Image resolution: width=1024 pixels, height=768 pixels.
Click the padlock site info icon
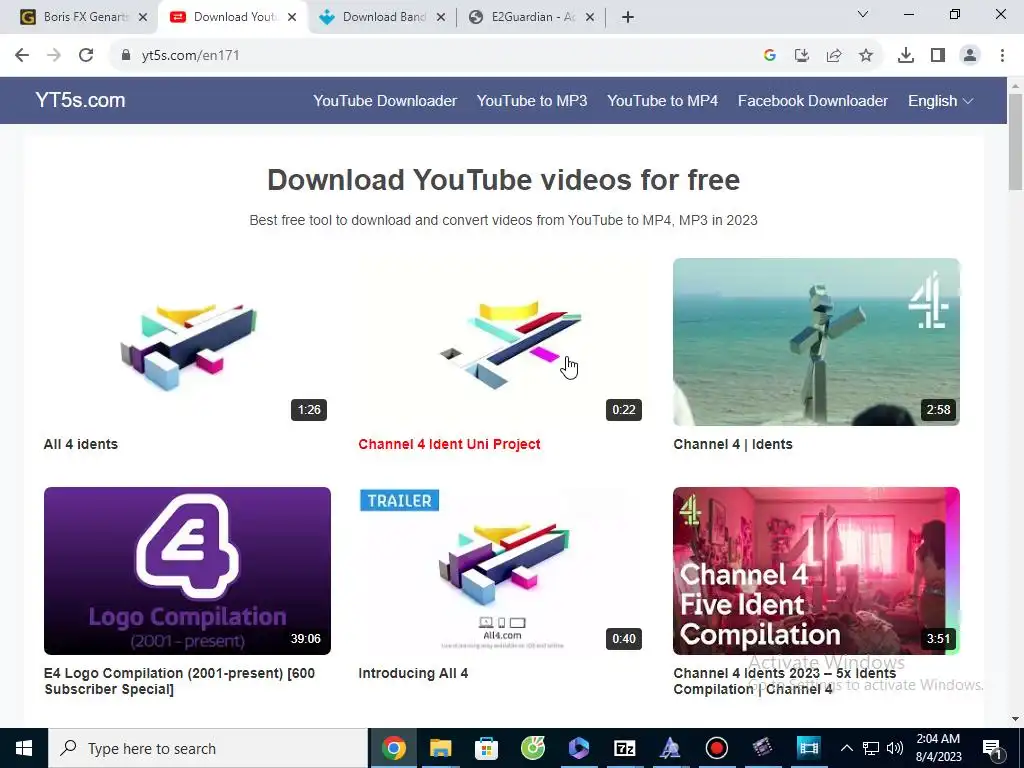click(126, 56)
